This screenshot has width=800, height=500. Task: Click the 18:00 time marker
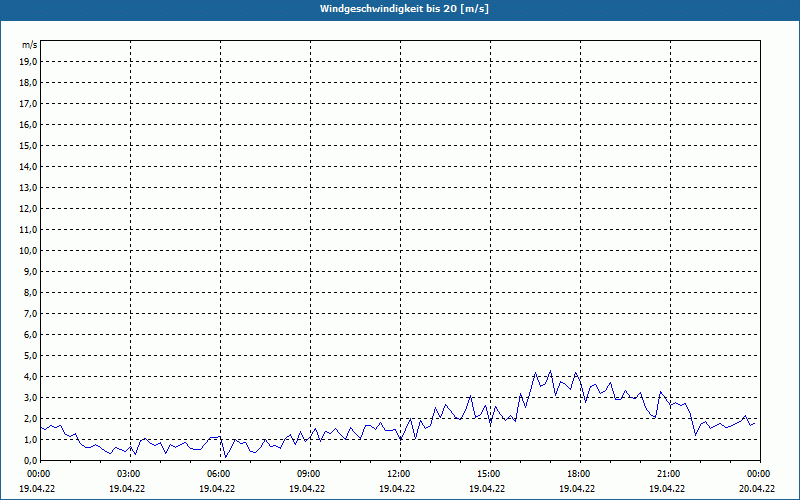coord(578,473)
